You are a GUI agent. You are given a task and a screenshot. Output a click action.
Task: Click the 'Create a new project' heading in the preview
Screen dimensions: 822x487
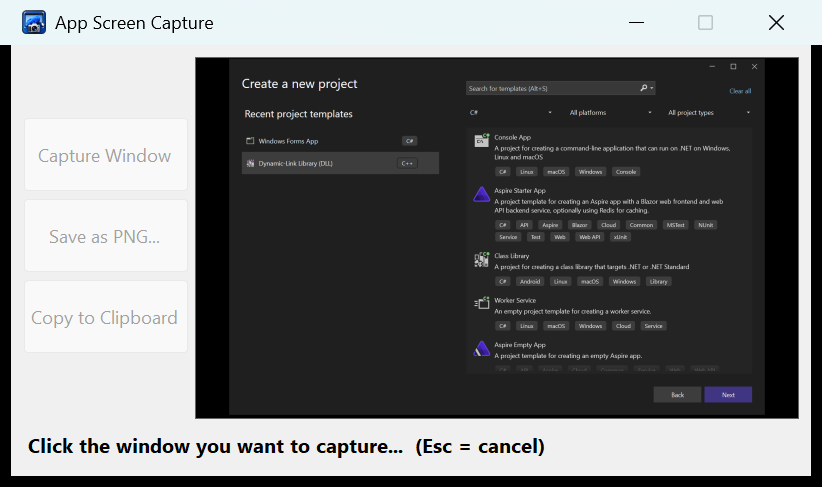click(x=299, y=84)
